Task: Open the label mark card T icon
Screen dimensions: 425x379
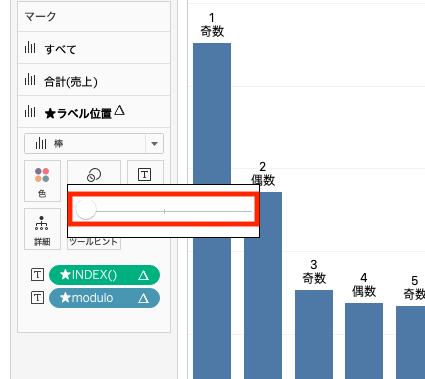Action: pyautogui.click(x=145, y=173)
